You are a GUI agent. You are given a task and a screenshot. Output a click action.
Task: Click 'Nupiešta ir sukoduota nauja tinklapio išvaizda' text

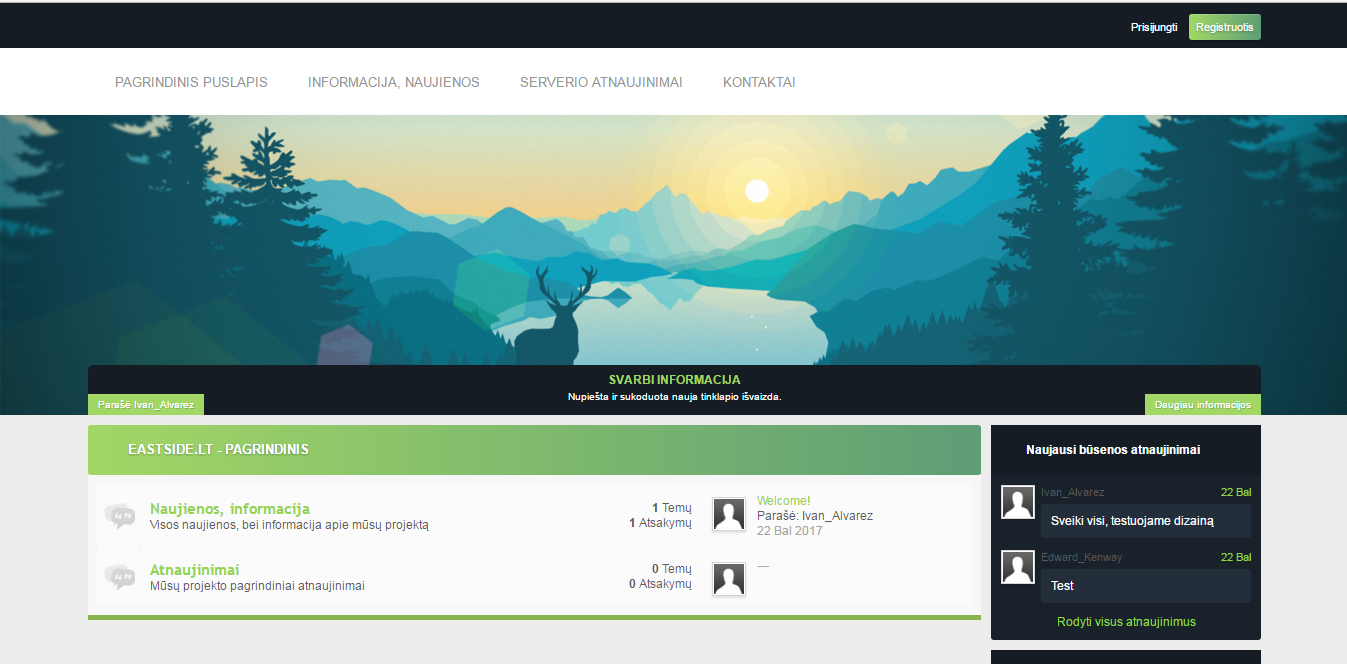click(x=675, y=397)
